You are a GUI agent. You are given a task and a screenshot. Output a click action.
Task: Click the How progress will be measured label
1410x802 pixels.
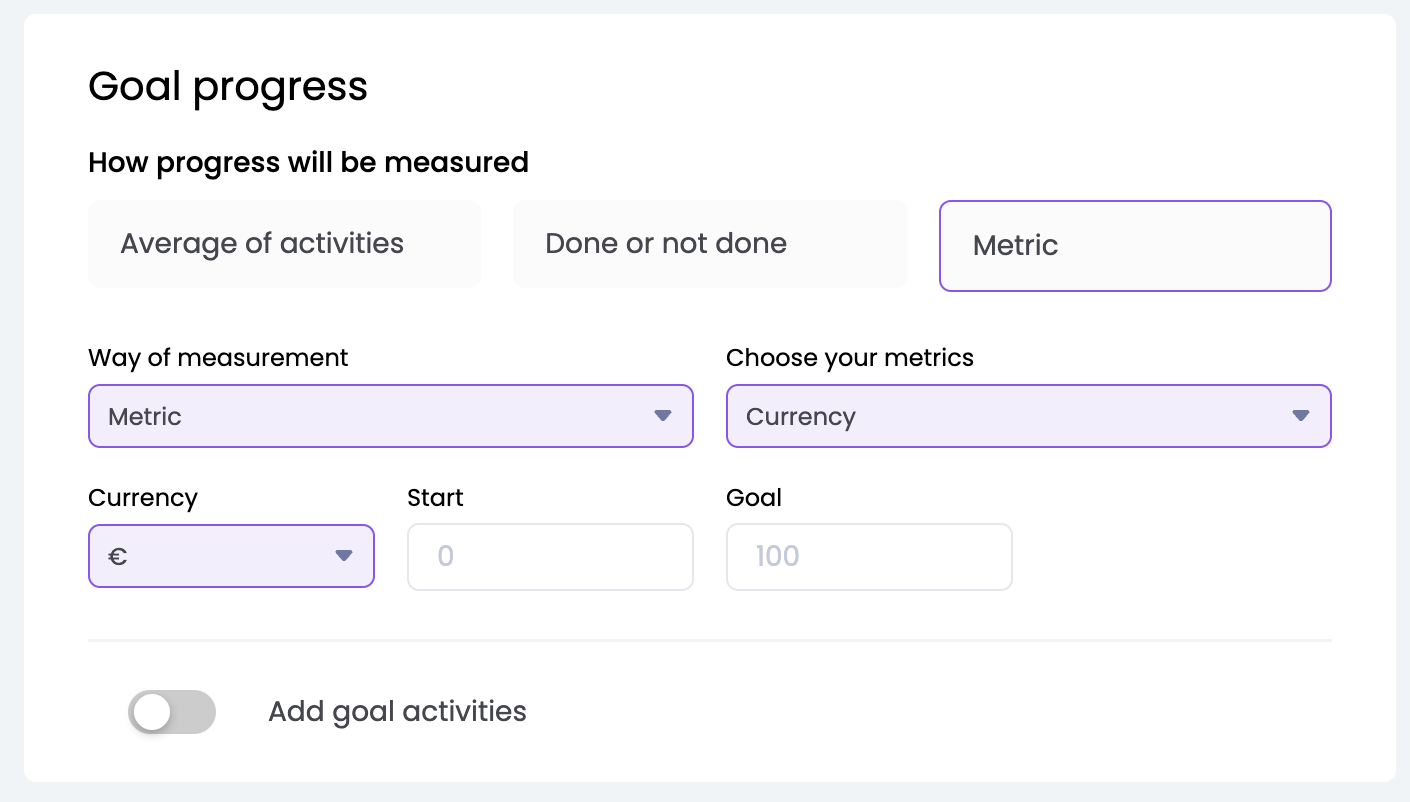[x=308, y=162]
